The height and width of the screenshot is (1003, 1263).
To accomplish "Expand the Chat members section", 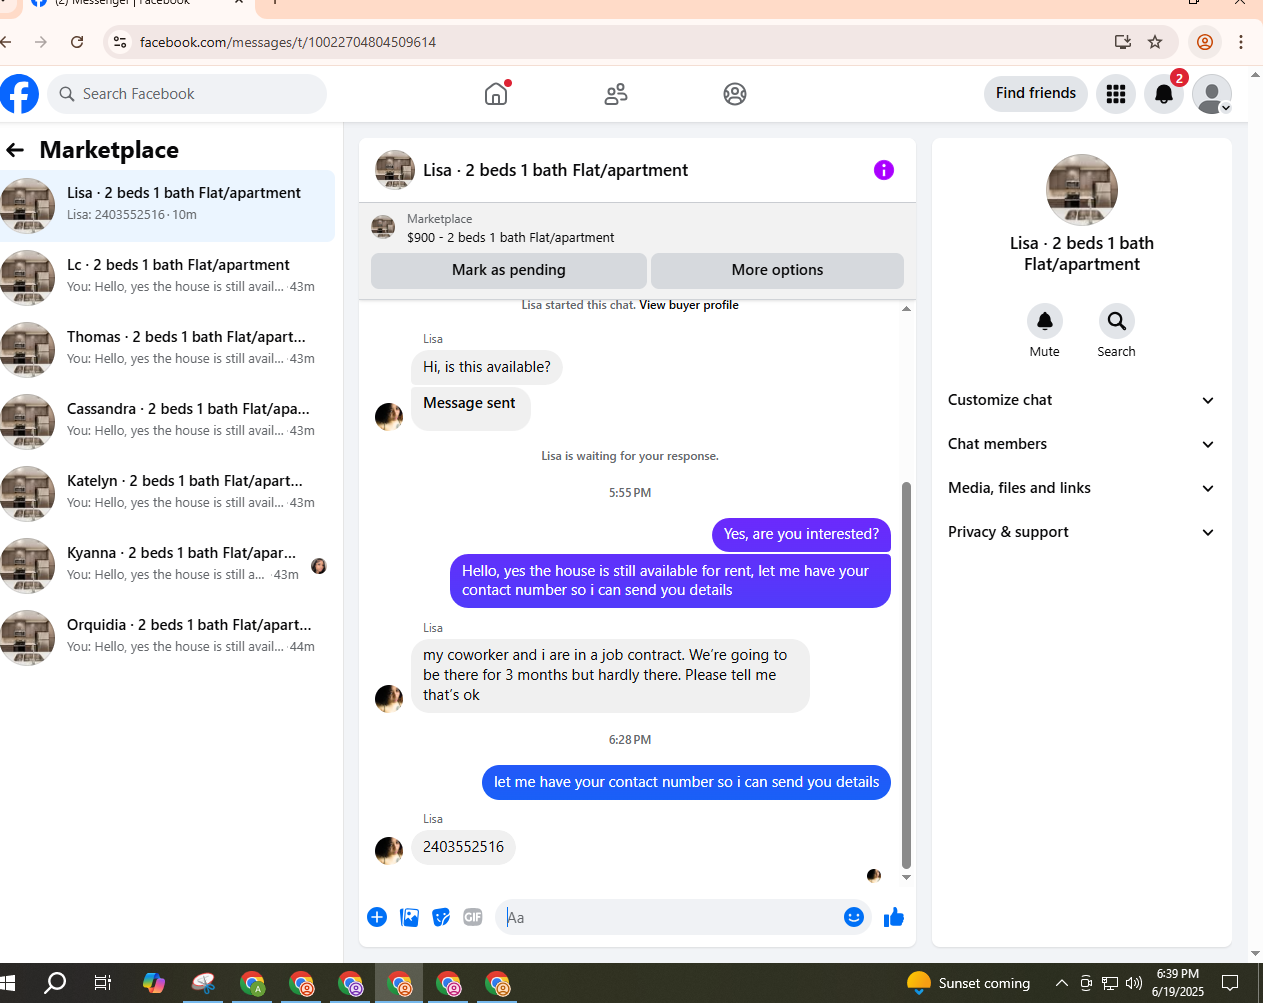I will coord(1081,444).
